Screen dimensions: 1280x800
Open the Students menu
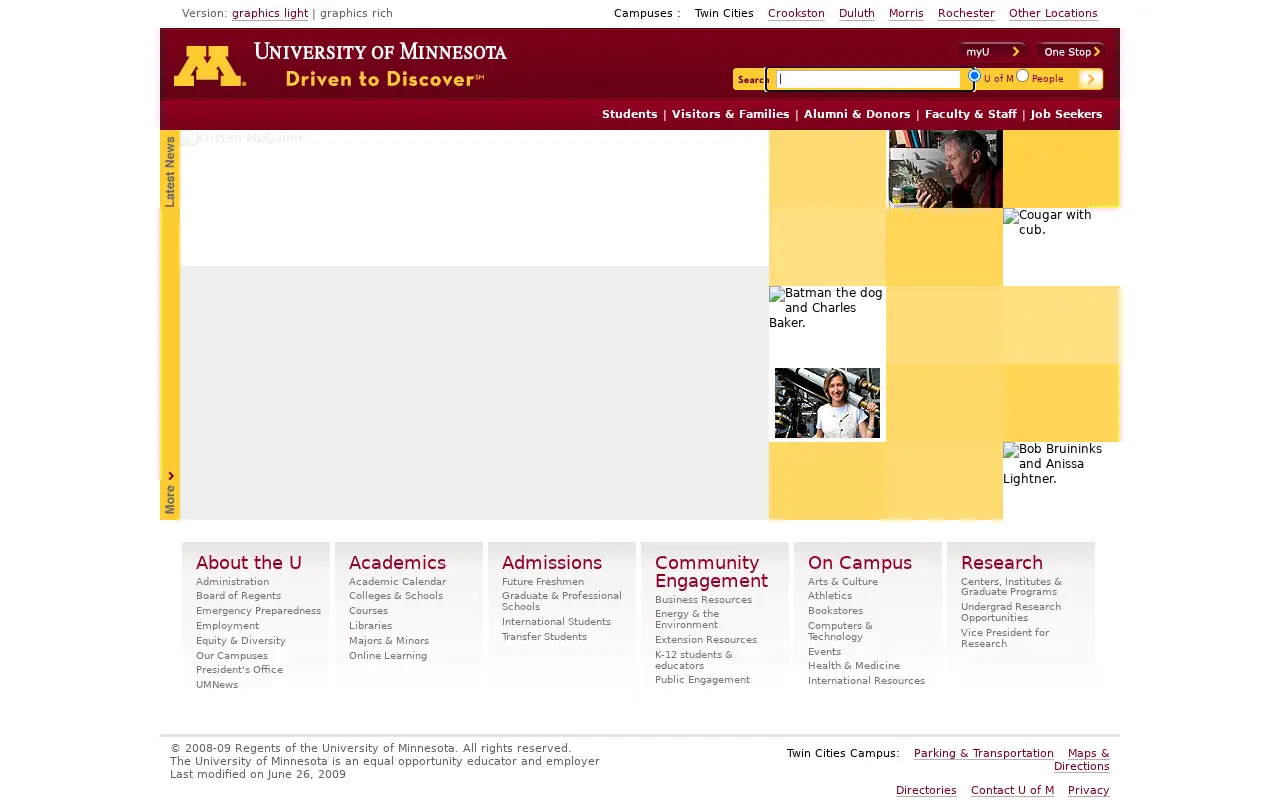[630, 114]
